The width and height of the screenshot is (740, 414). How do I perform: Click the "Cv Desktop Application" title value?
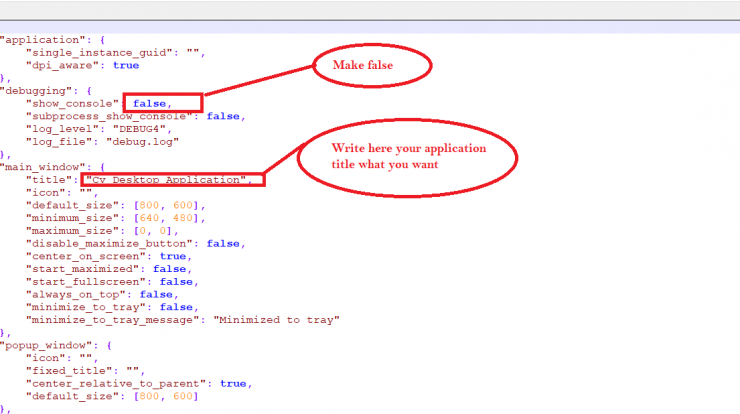pyautogui.click(x=166, y=180)
